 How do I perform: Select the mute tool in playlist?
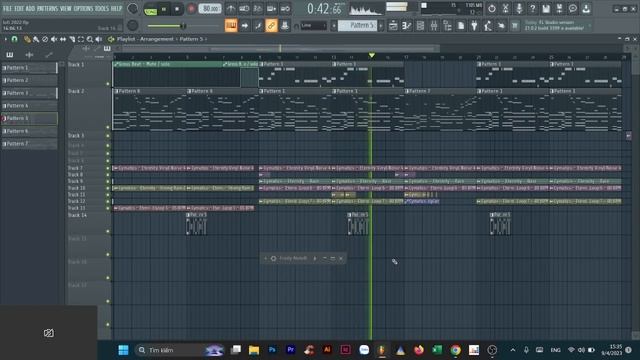[x=54, y=39]
